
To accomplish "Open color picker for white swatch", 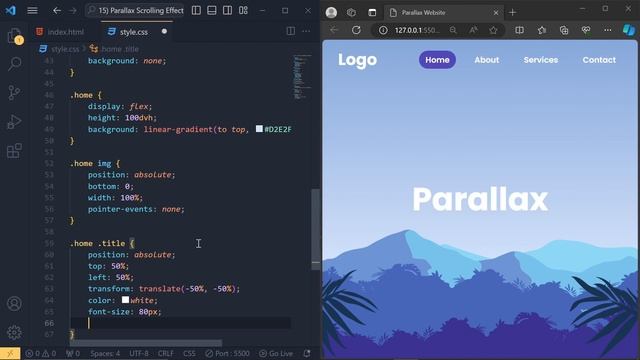I will [x=125, y=300].
